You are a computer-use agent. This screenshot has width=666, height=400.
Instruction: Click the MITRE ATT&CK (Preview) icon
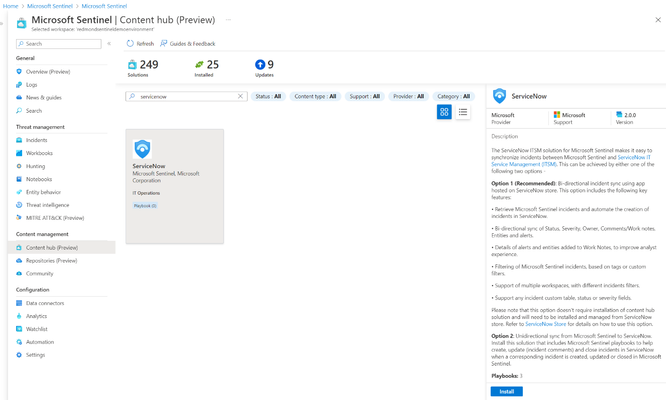click(19, 218)
